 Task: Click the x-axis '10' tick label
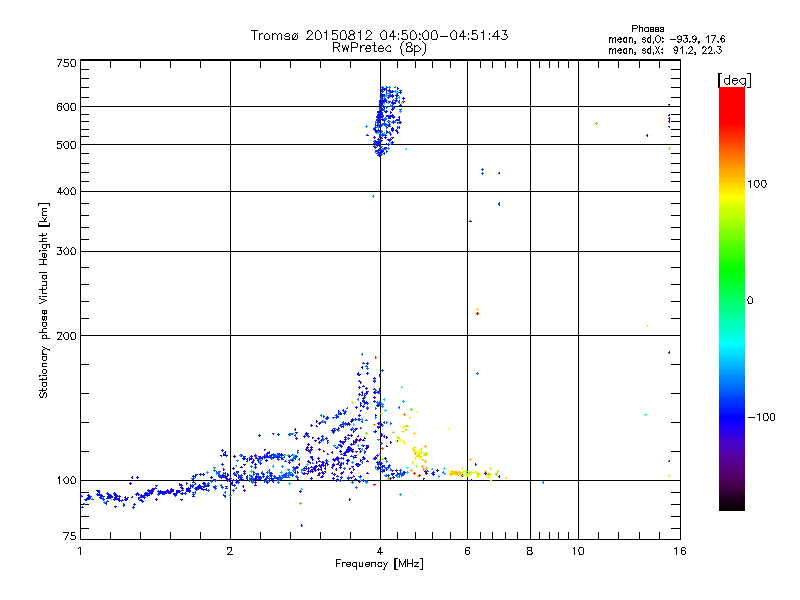click(578, 551)
